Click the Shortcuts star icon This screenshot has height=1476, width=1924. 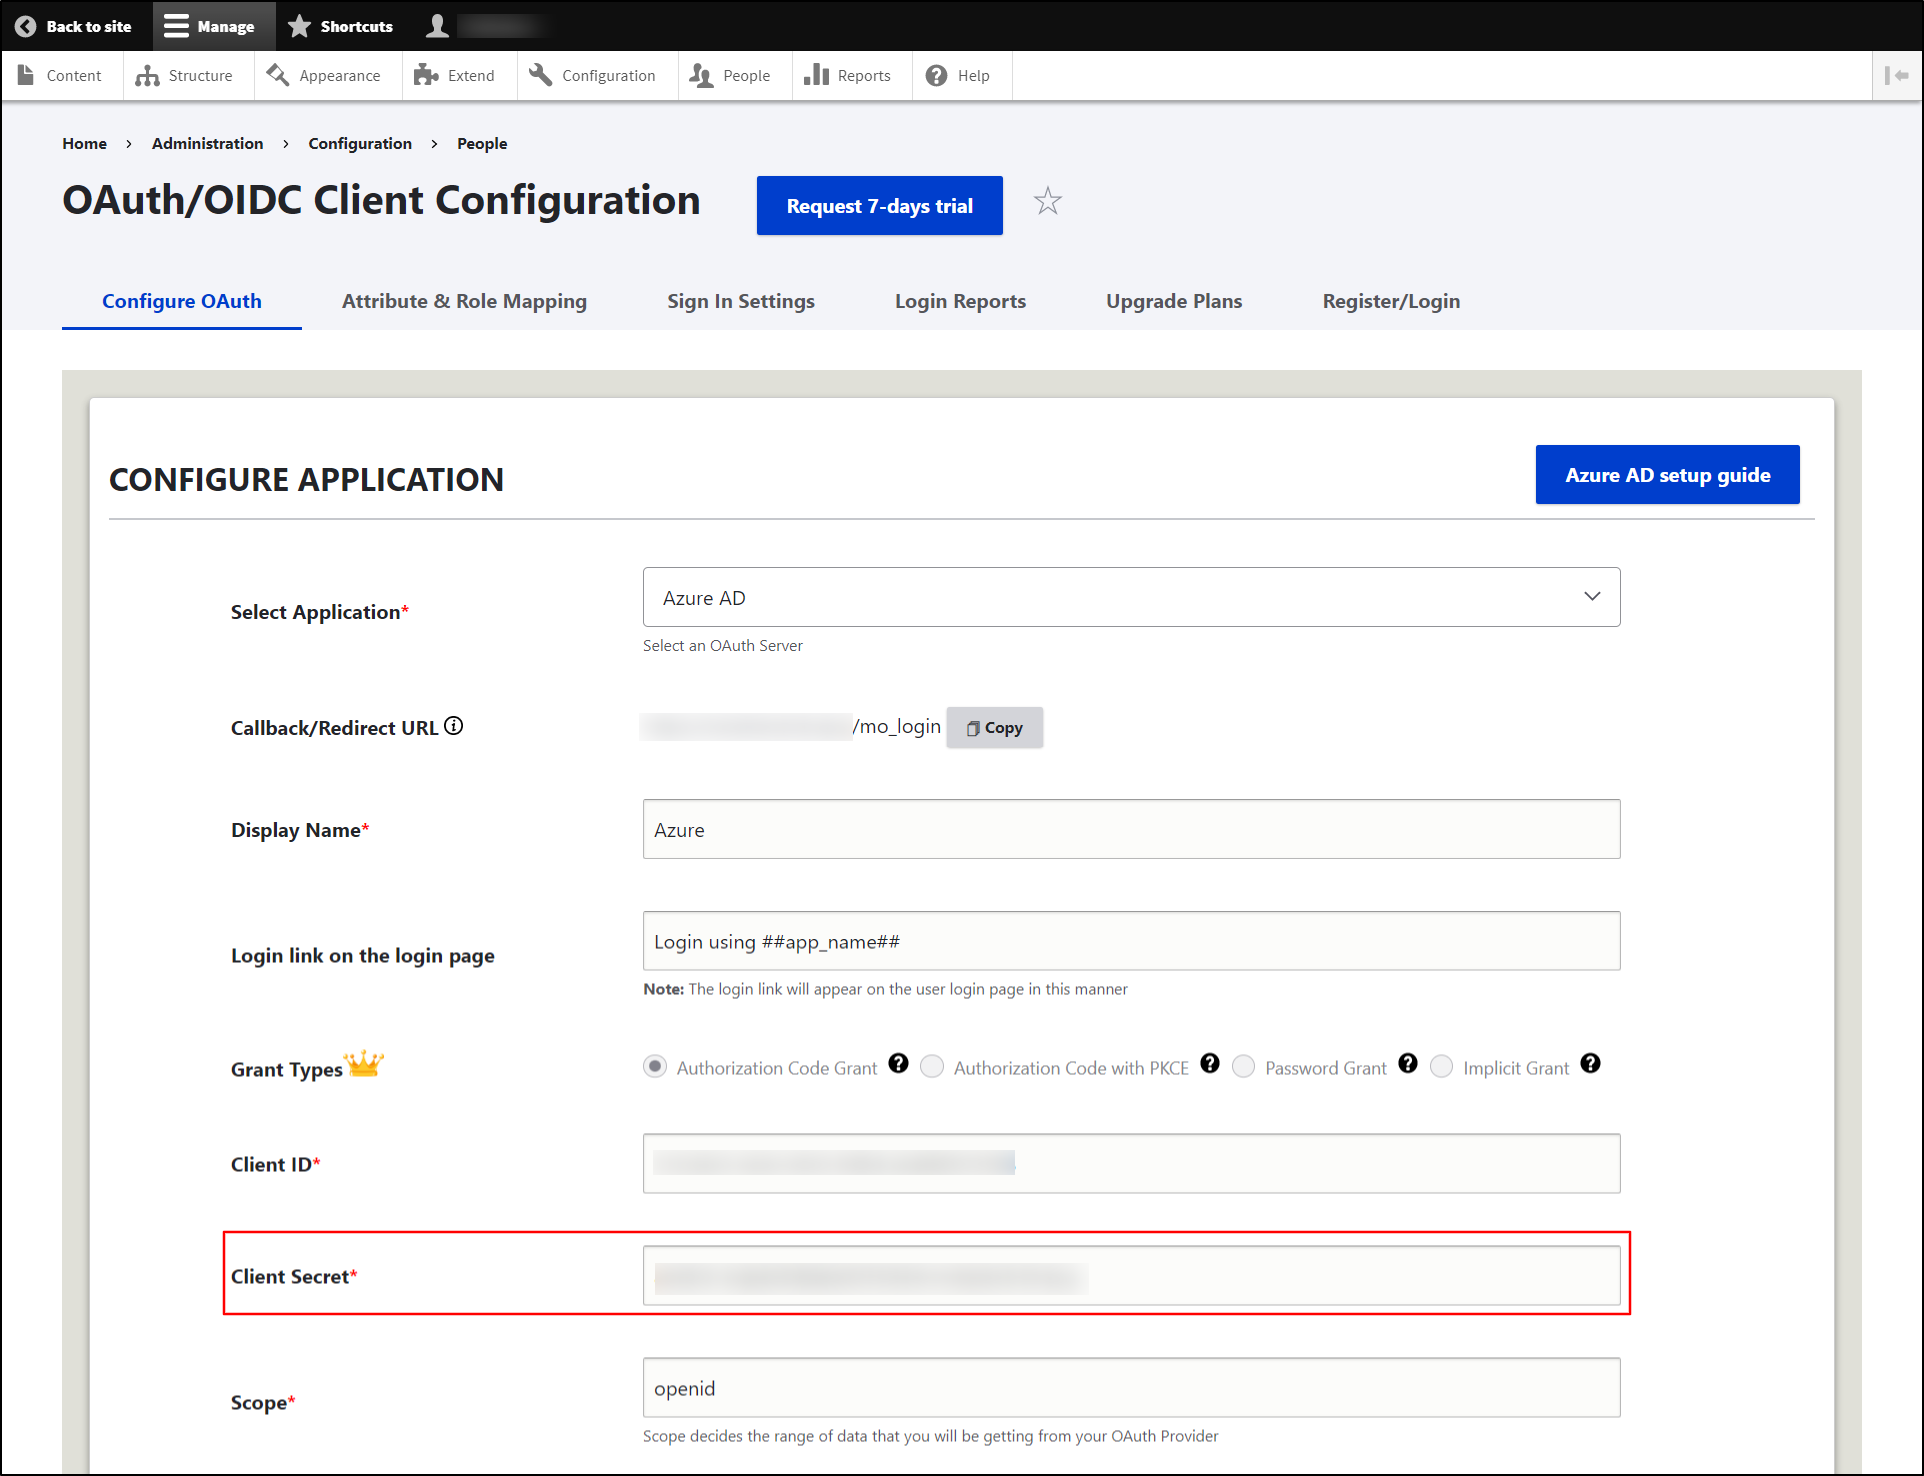pyautogui.click(x=298, y=25)
